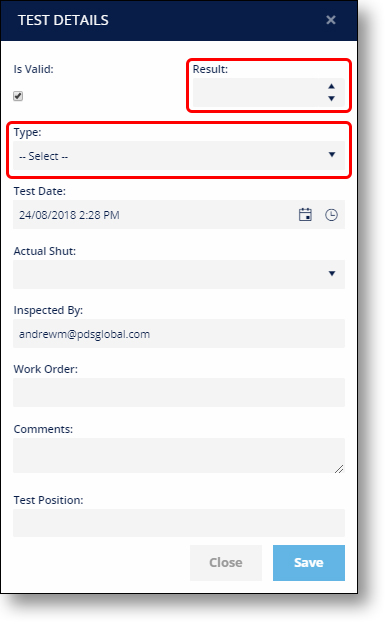Decrease Result value with down arrow

[x=331, y=98]
